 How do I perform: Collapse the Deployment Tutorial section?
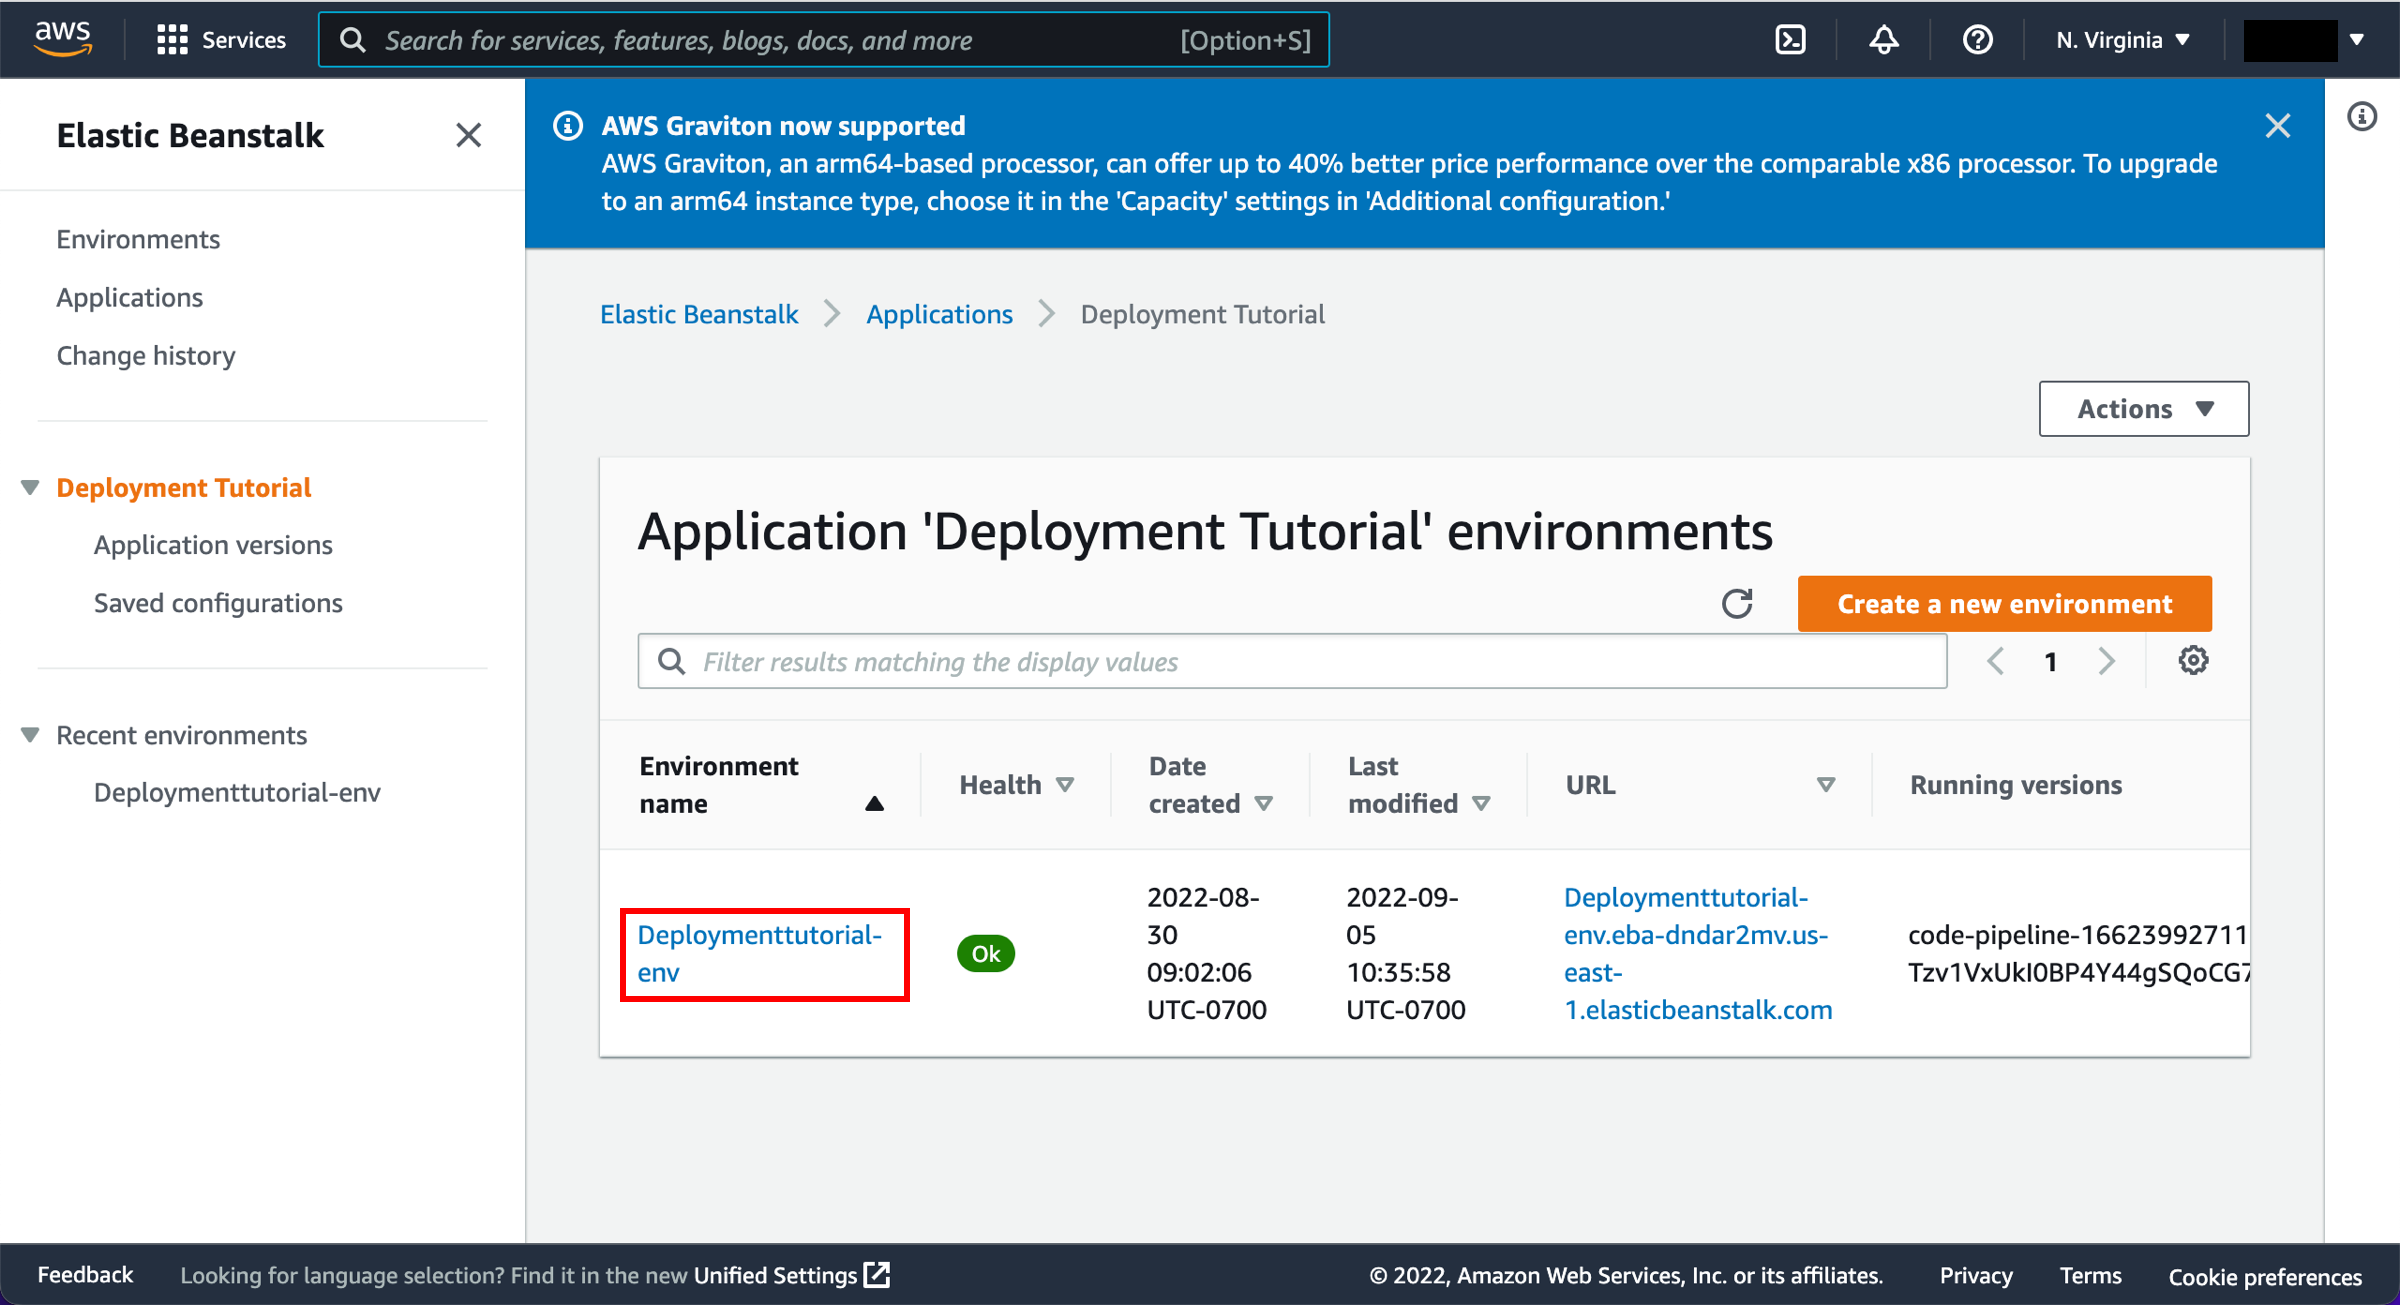30,487
